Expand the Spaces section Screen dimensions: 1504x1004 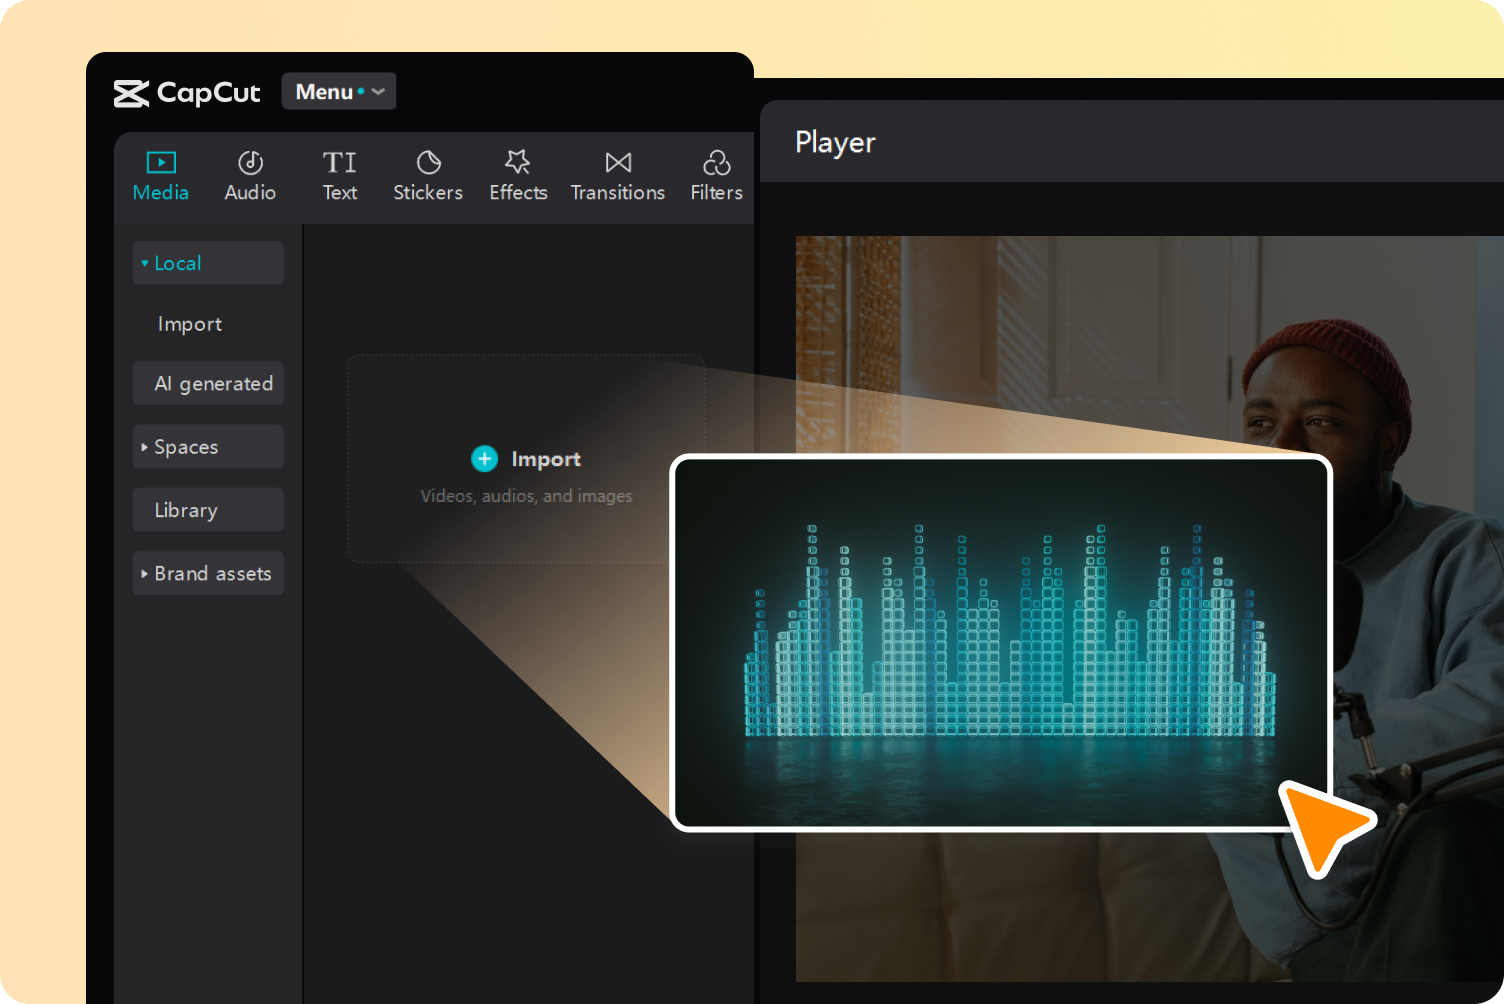208,447
